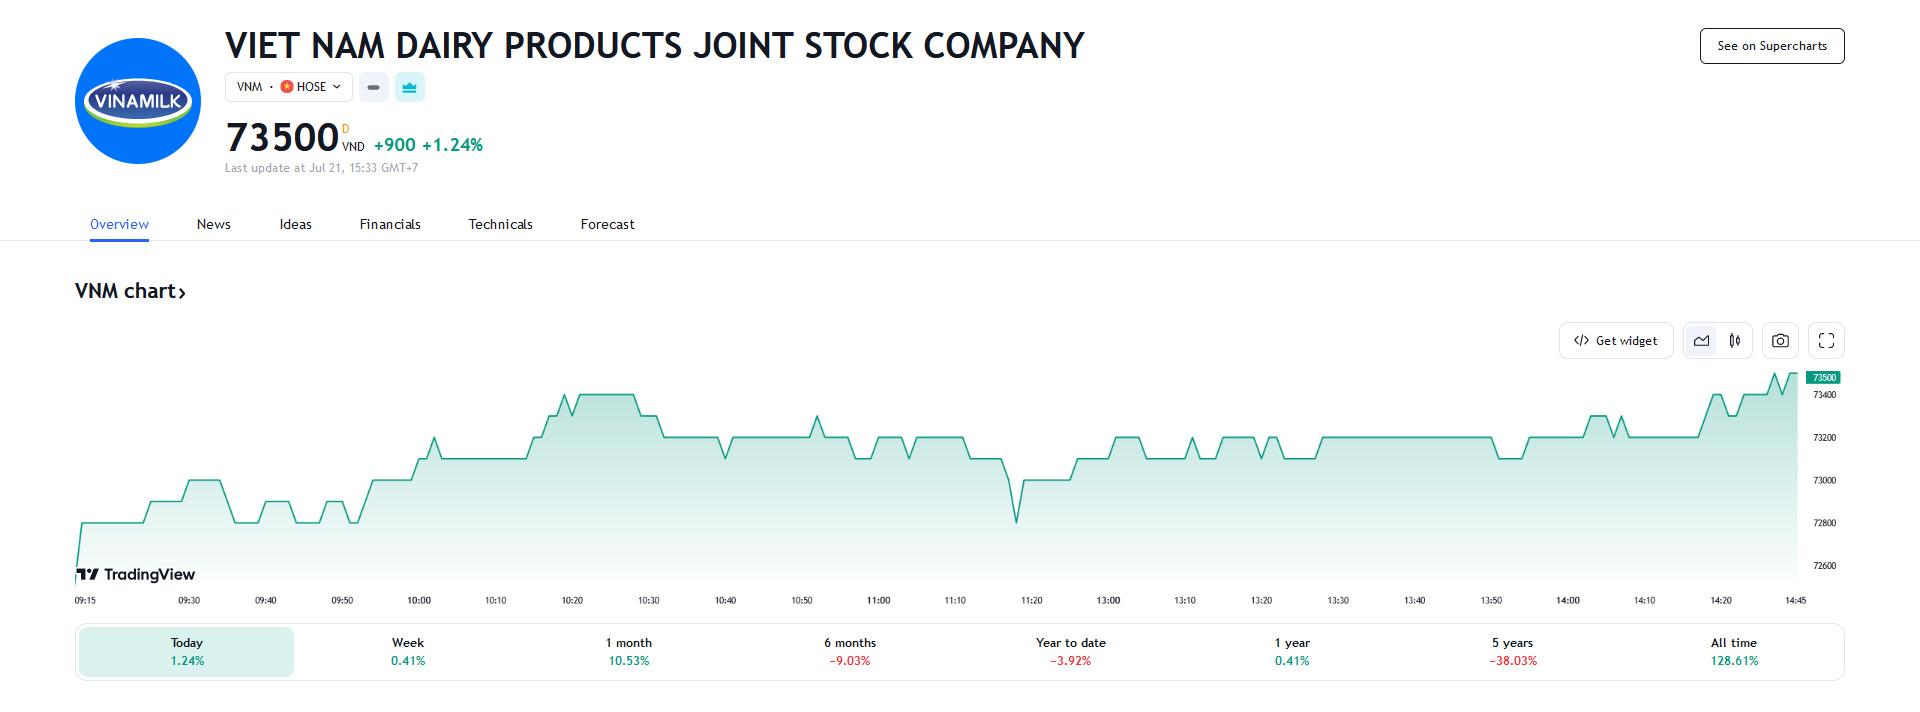Select the Today time range

tap(187, 651)
